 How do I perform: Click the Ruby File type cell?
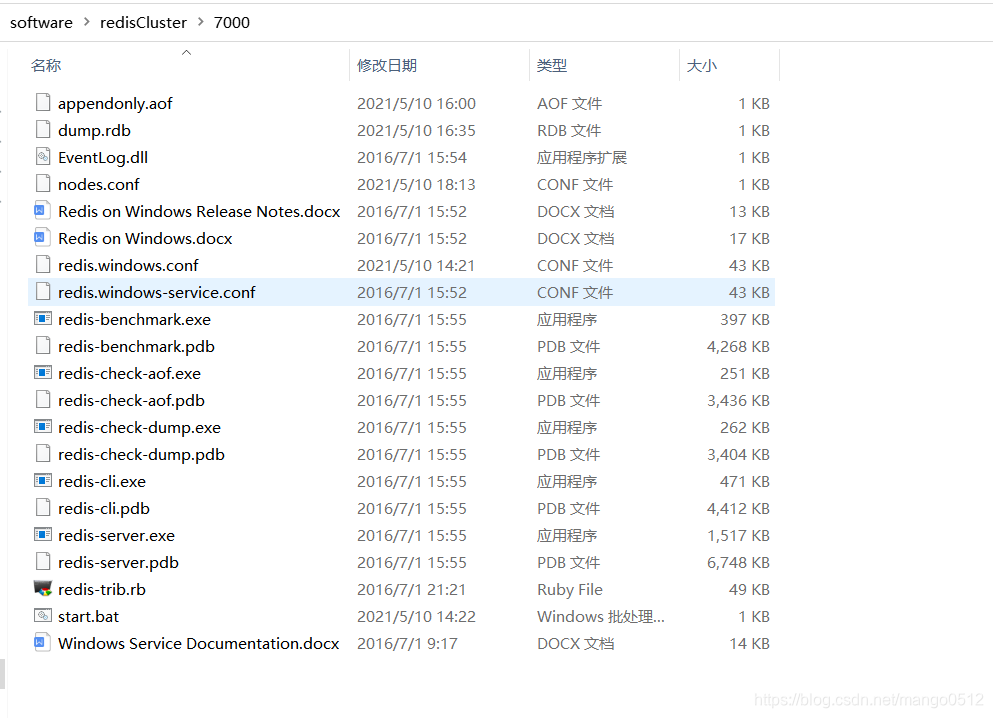[570, 589]
